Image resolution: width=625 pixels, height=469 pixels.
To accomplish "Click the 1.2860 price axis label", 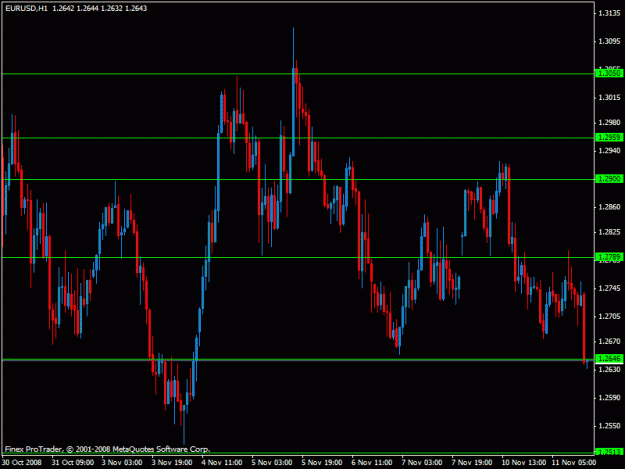I will [610, 207].
